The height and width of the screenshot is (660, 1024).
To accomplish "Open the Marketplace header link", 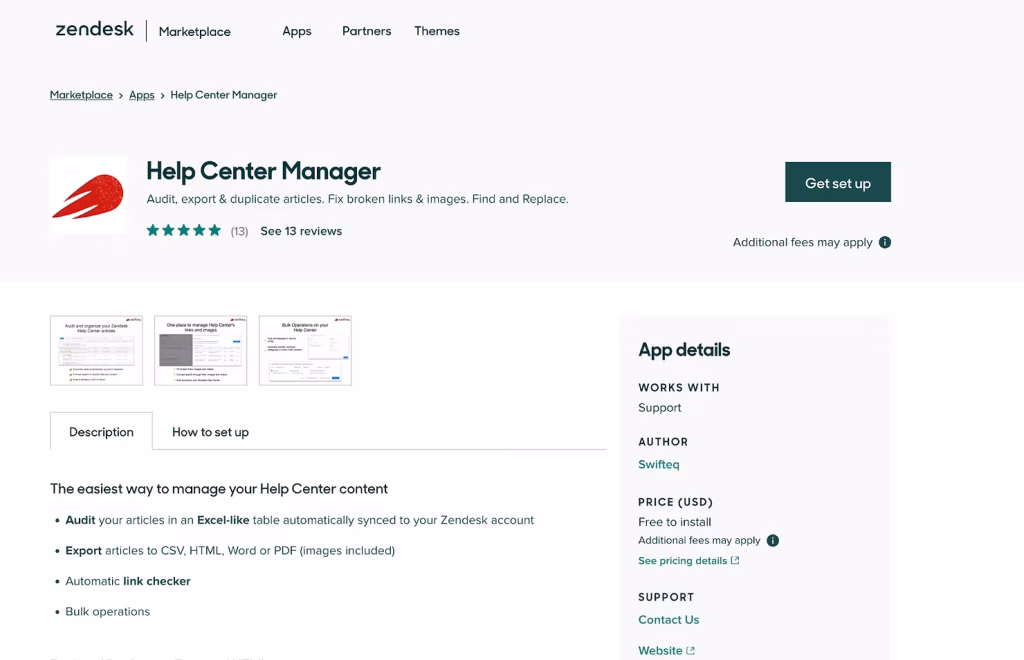I will click(x=195, y=31).
